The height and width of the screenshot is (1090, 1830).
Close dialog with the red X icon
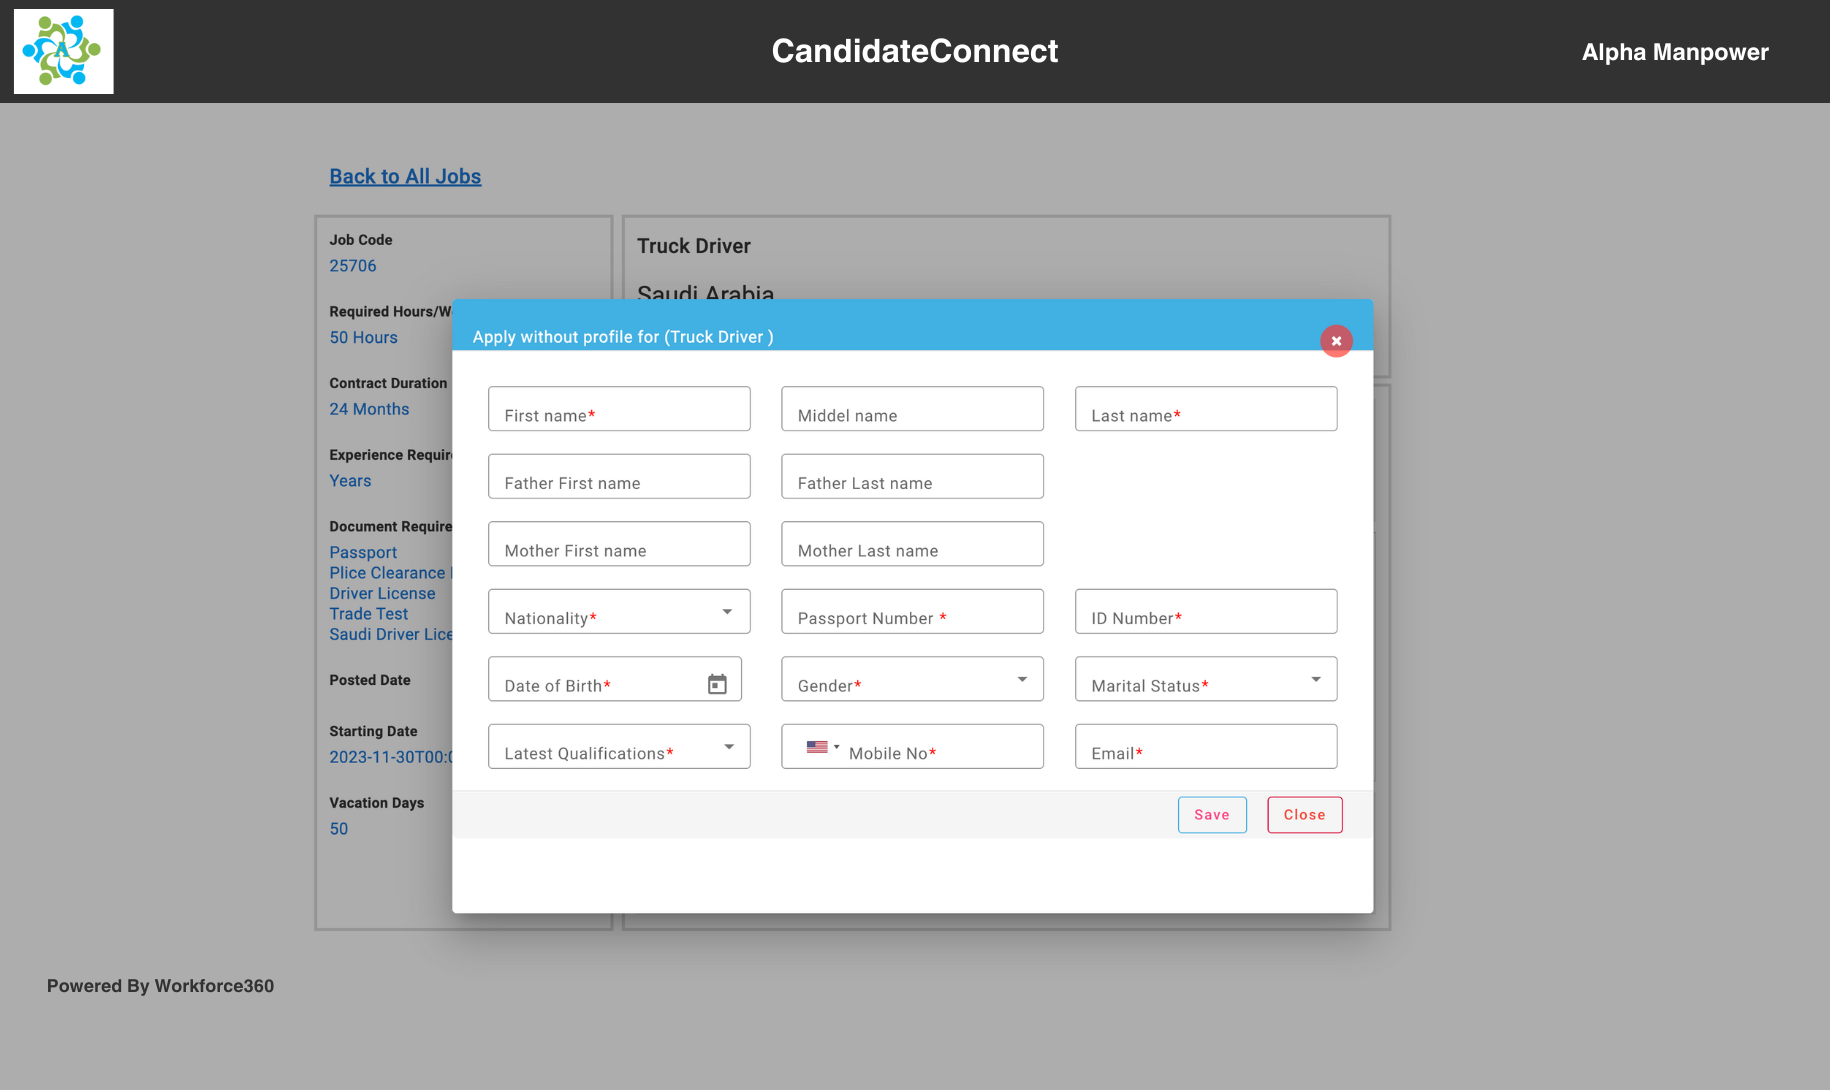(x=1336, y=341)
